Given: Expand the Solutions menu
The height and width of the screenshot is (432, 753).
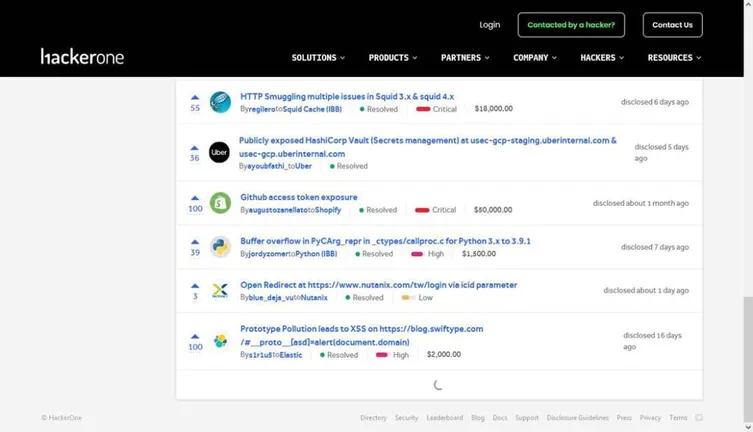Looking at the screenshot, I should (318, 58).
